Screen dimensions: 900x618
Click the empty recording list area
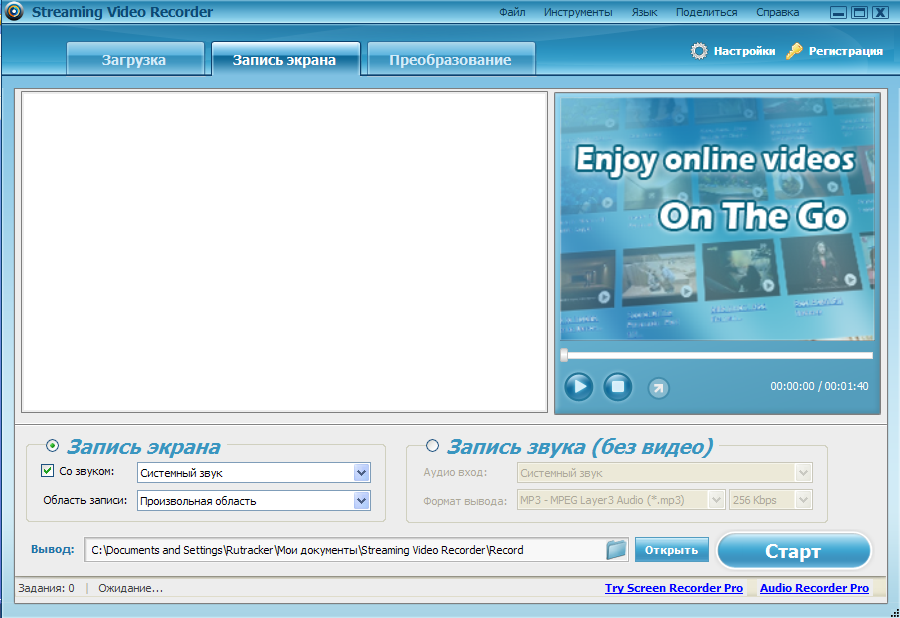284,251
